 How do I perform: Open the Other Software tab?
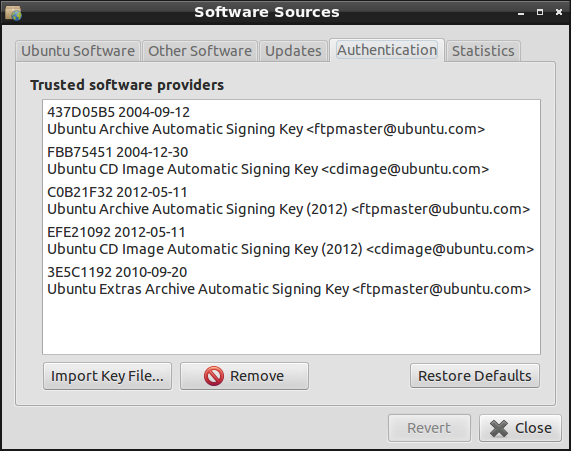coord(200,51)
